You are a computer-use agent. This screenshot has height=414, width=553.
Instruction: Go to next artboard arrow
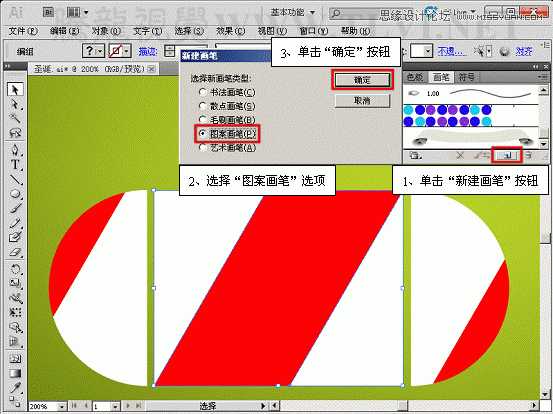(x=128, y=406)
